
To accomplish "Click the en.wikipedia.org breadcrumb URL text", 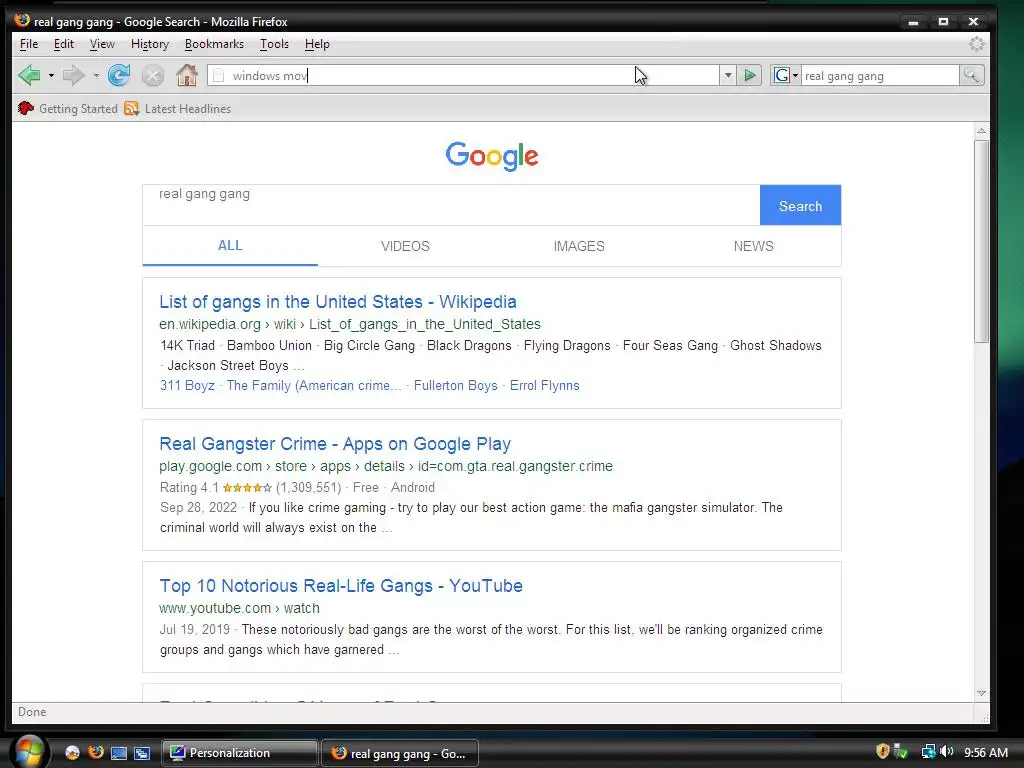I will coord(350,324).
